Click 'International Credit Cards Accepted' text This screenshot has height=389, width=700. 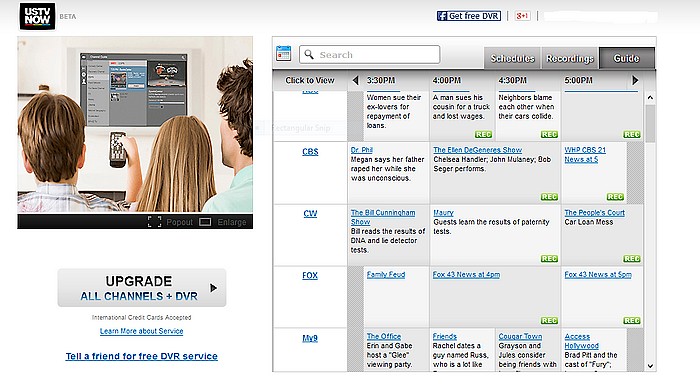(142, 318)
